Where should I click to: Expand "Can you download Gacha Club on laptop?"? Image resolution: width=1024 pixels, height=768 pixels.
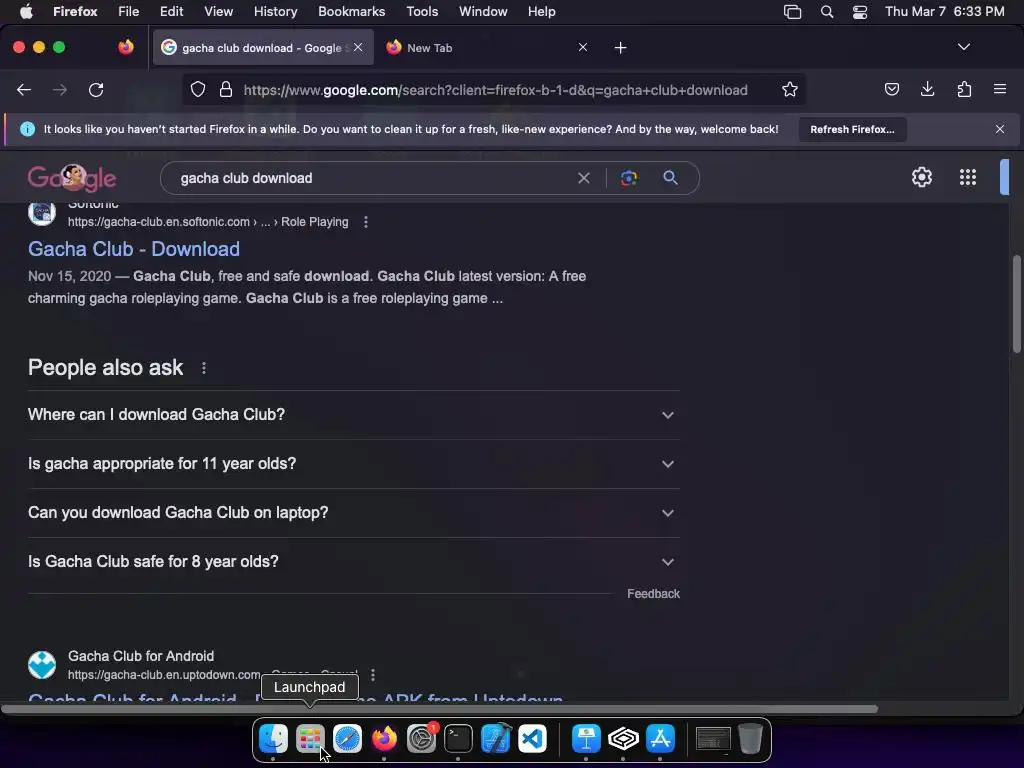(x=353, y=513)
